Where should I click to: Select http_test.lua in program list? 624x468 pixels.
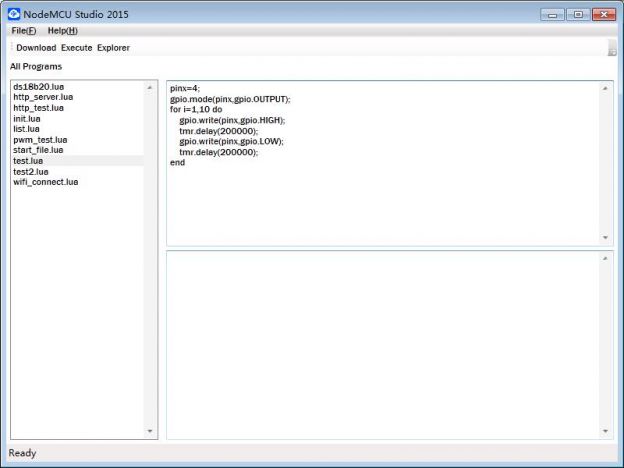(x=38, y=108)
